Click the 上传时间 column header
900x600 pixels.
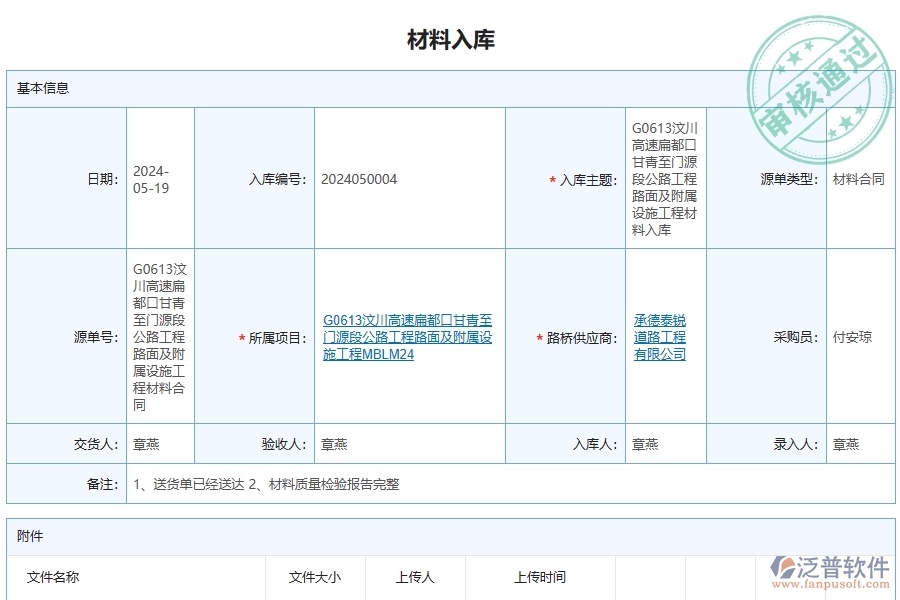[540, 577]
